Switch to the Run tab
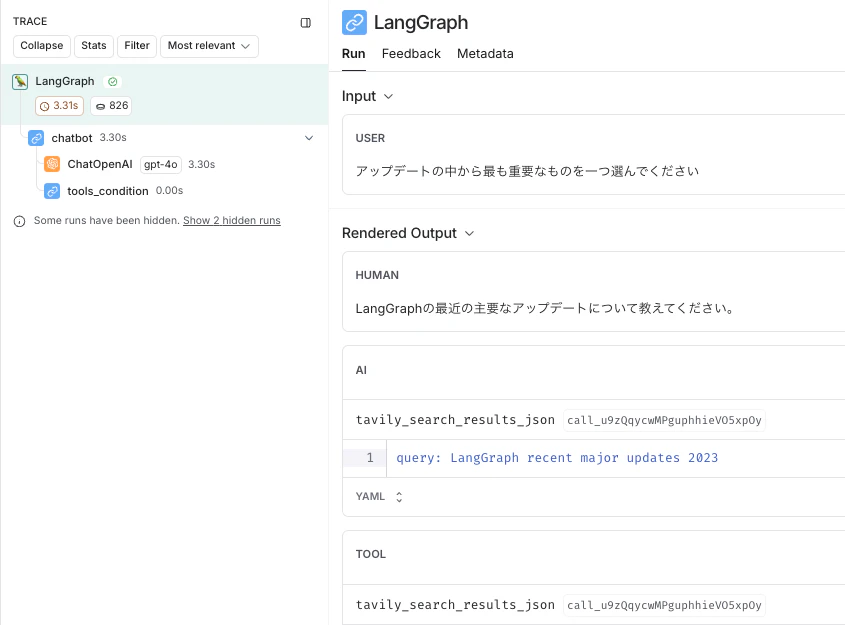Screen dimensions: 845x625 [x=354, y=54]
